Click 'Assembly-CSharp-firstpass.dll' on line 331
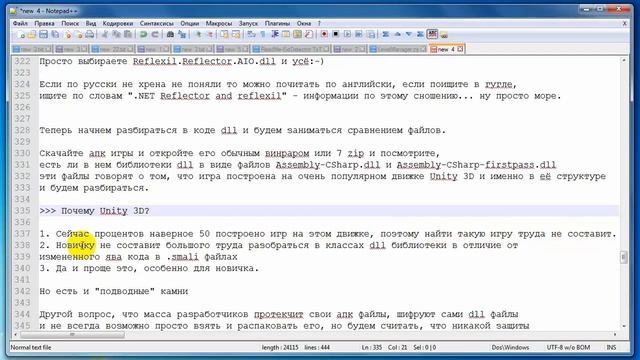 pos(476,165)
